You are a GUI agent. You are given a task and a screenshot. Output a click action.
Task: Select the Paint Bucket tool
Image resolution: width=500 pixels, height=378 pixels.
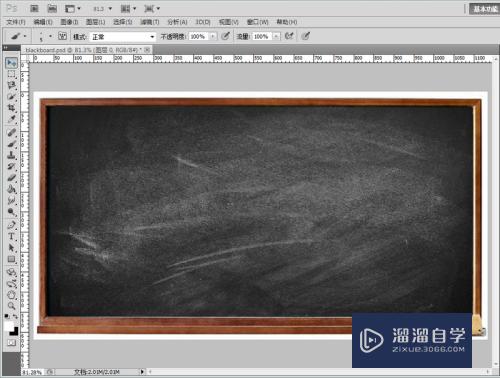[x=11, y=189]
